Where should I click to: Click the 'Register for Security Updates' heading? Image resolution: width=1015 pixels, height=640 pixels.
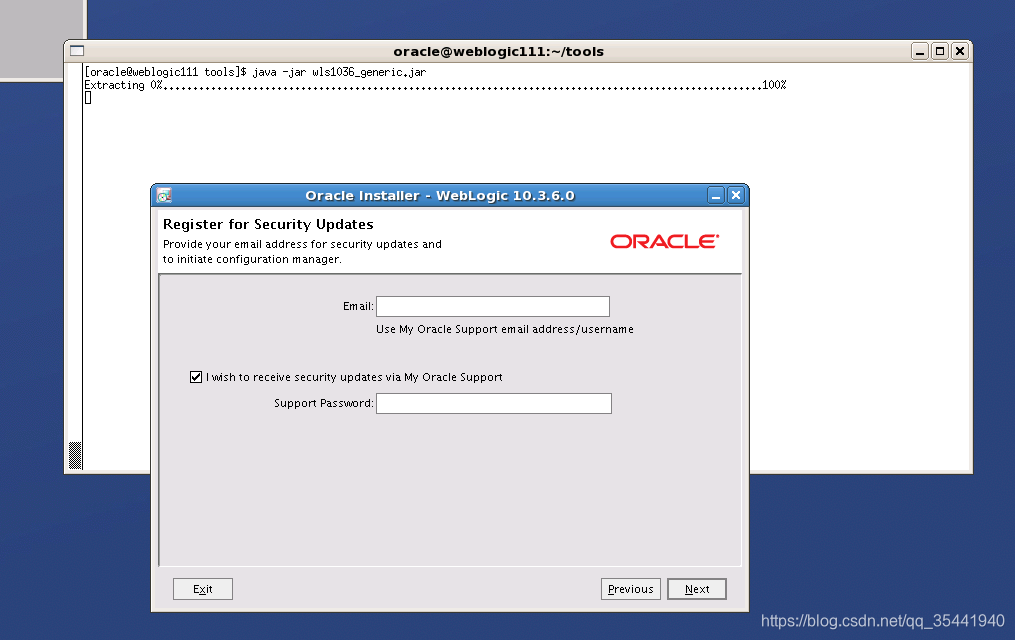tap(268, 225)
